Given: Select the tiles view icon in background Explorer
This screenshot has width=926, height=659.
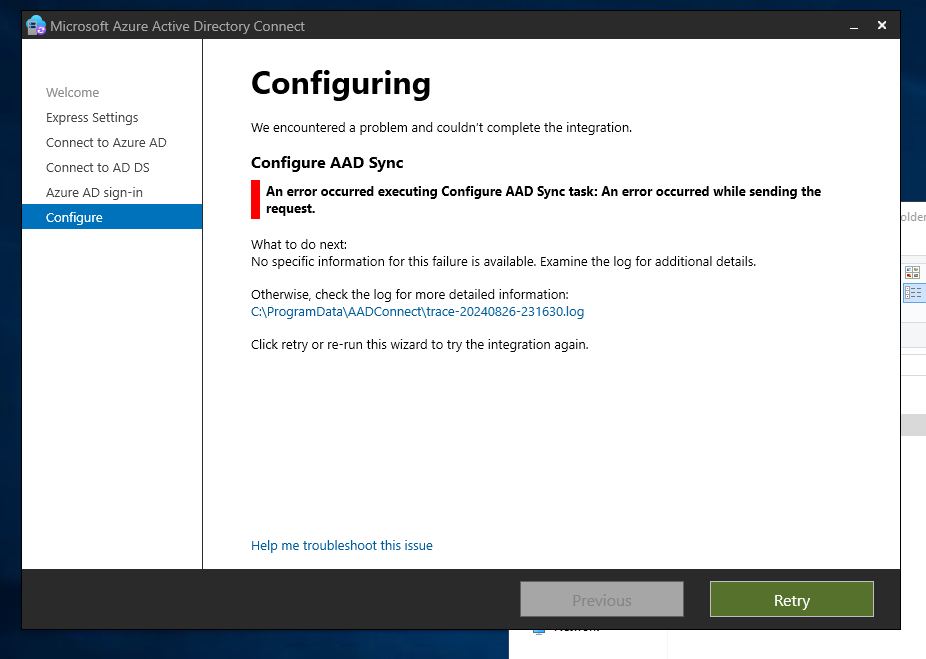Looking at the screenshot, I should click(x=911, y=271).
